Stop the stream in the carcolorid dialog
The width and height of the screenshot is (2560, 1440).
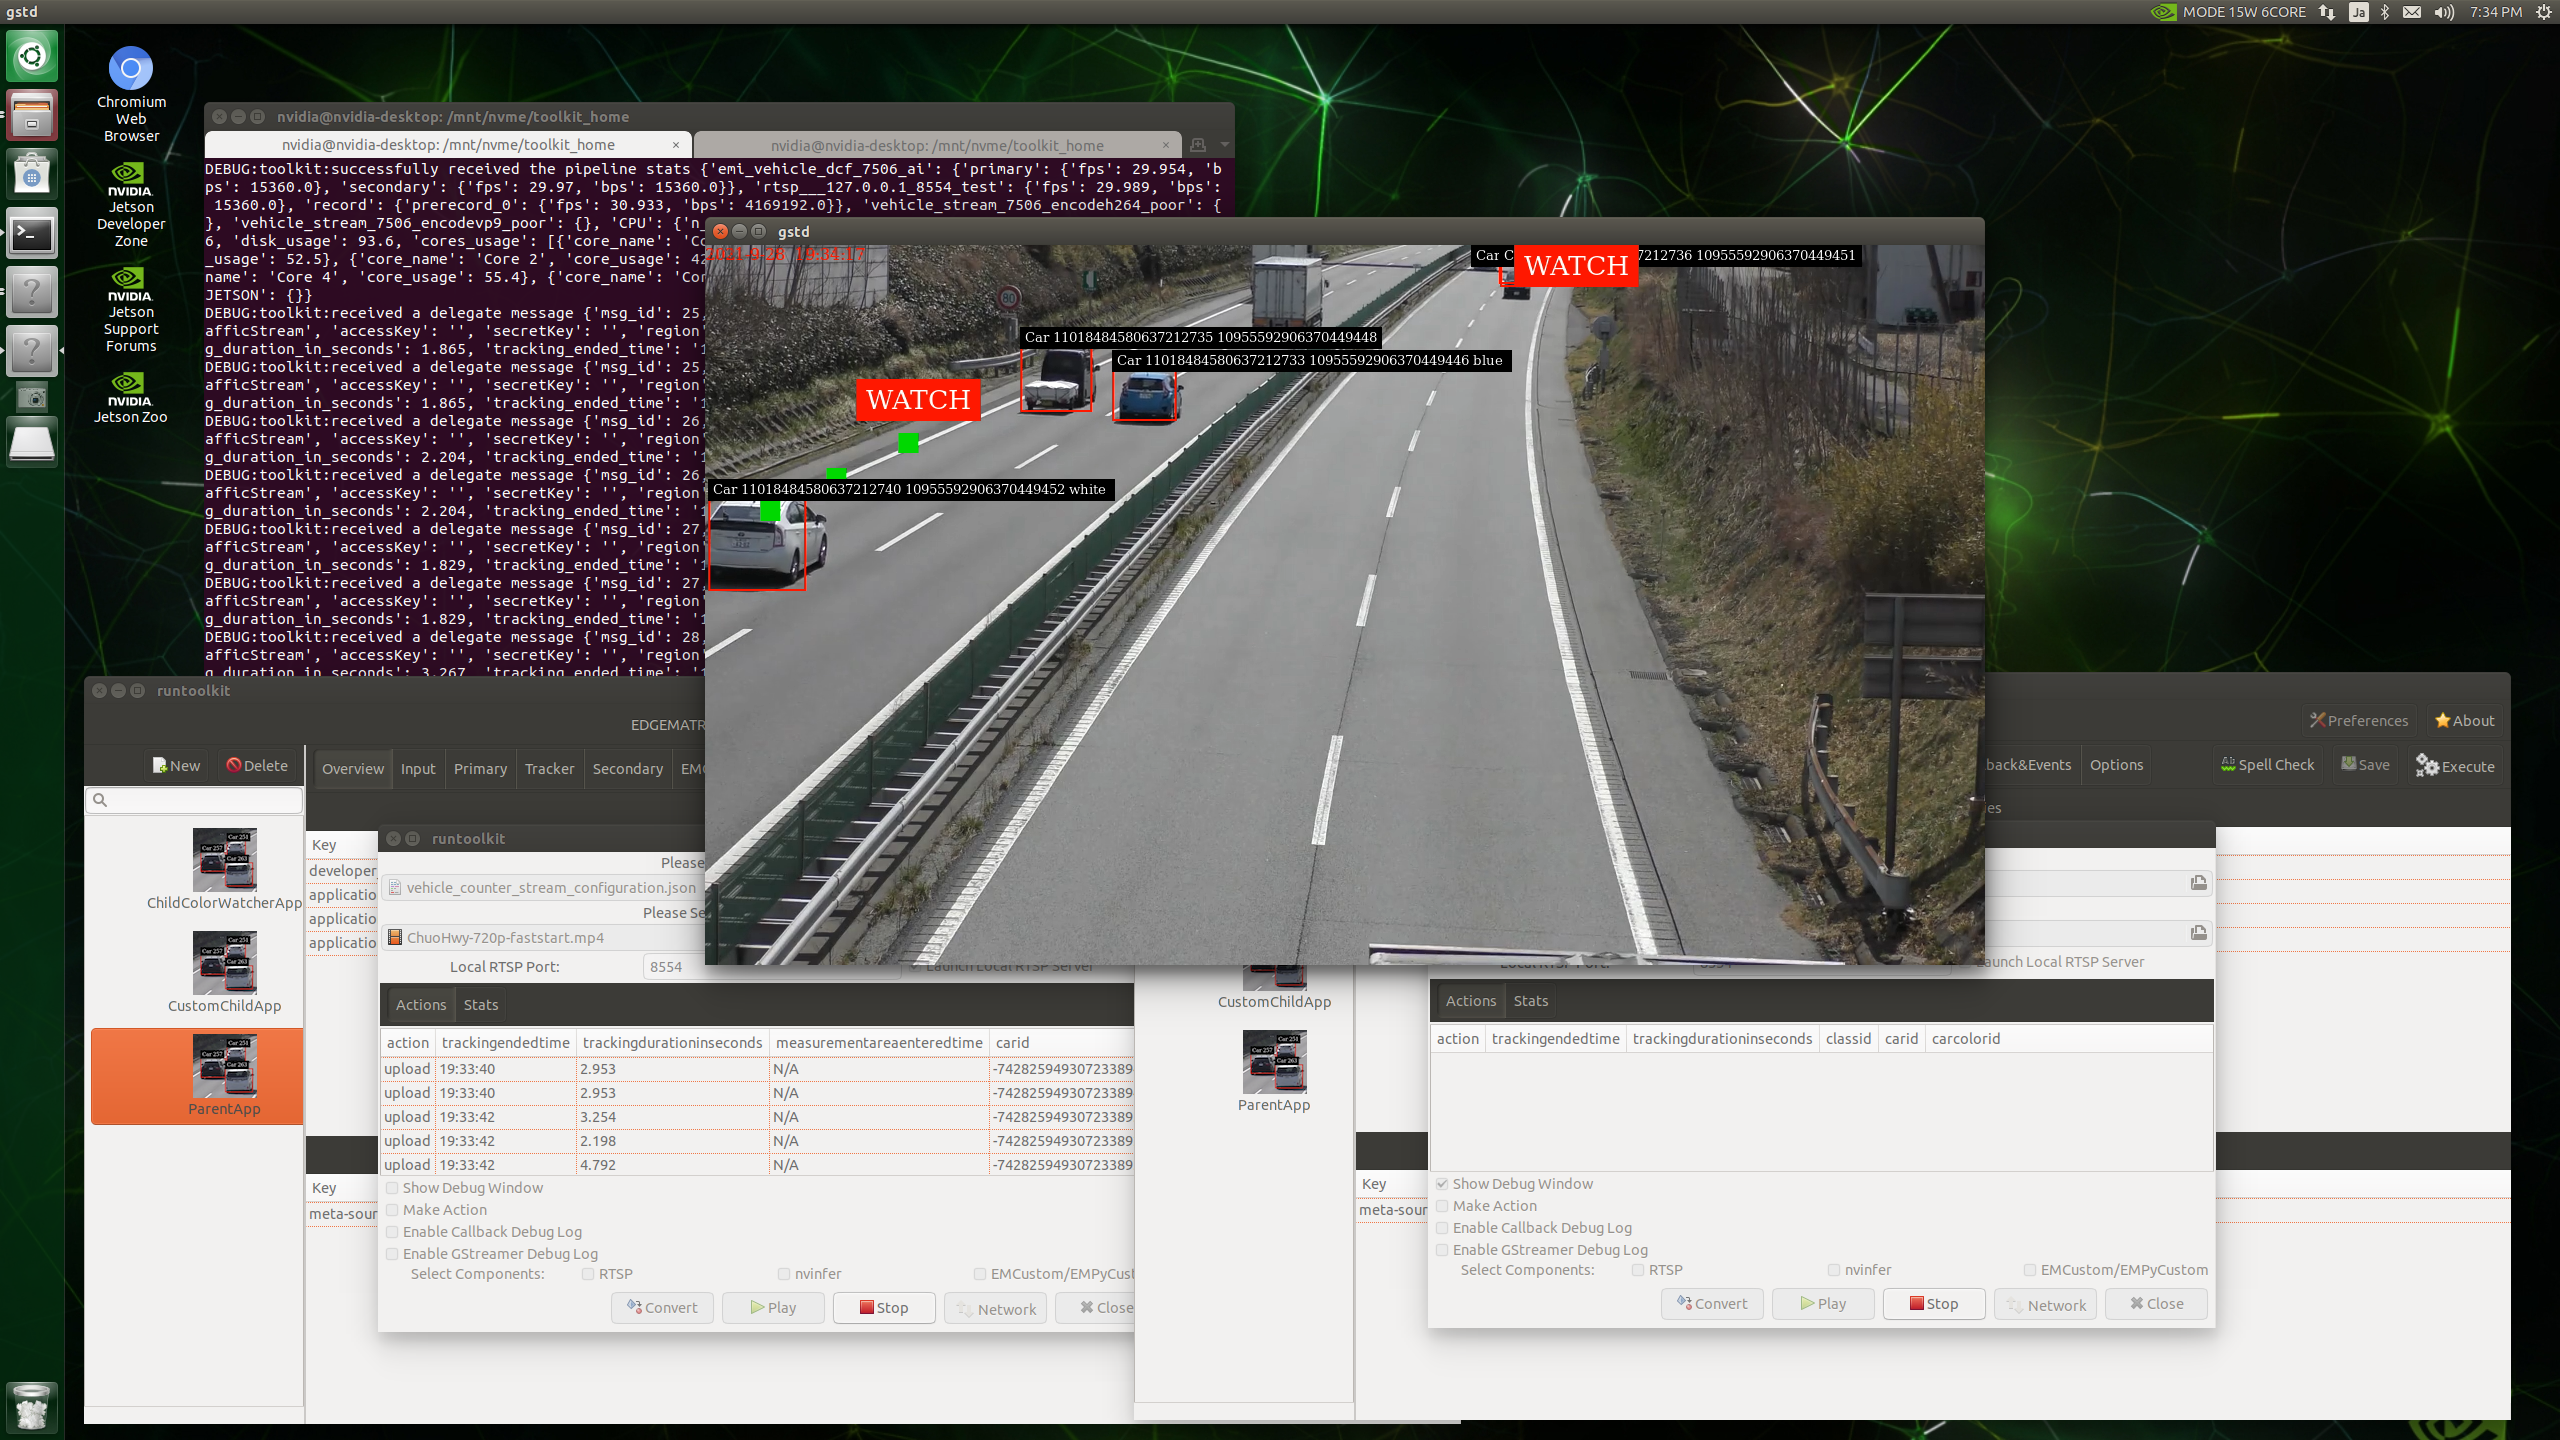tap(1934, 1304)
